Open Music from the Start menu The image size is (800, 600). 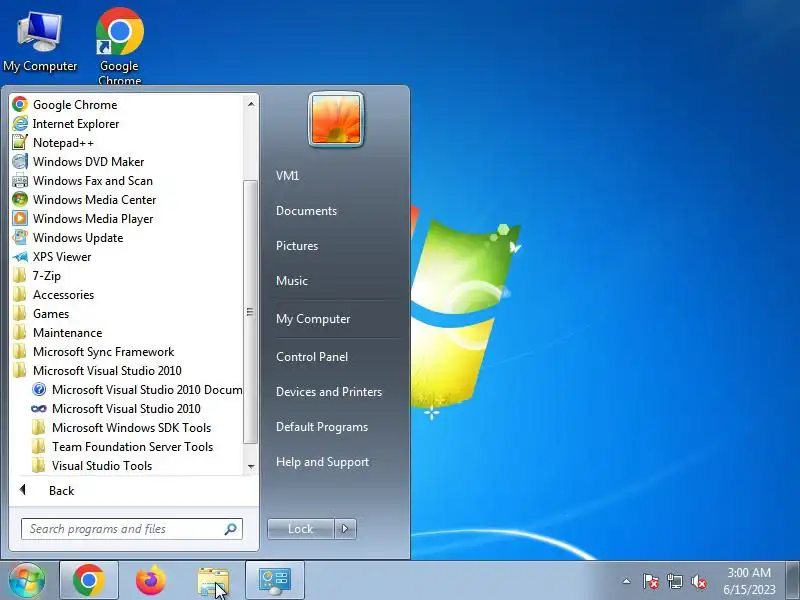tap(292, 281)
